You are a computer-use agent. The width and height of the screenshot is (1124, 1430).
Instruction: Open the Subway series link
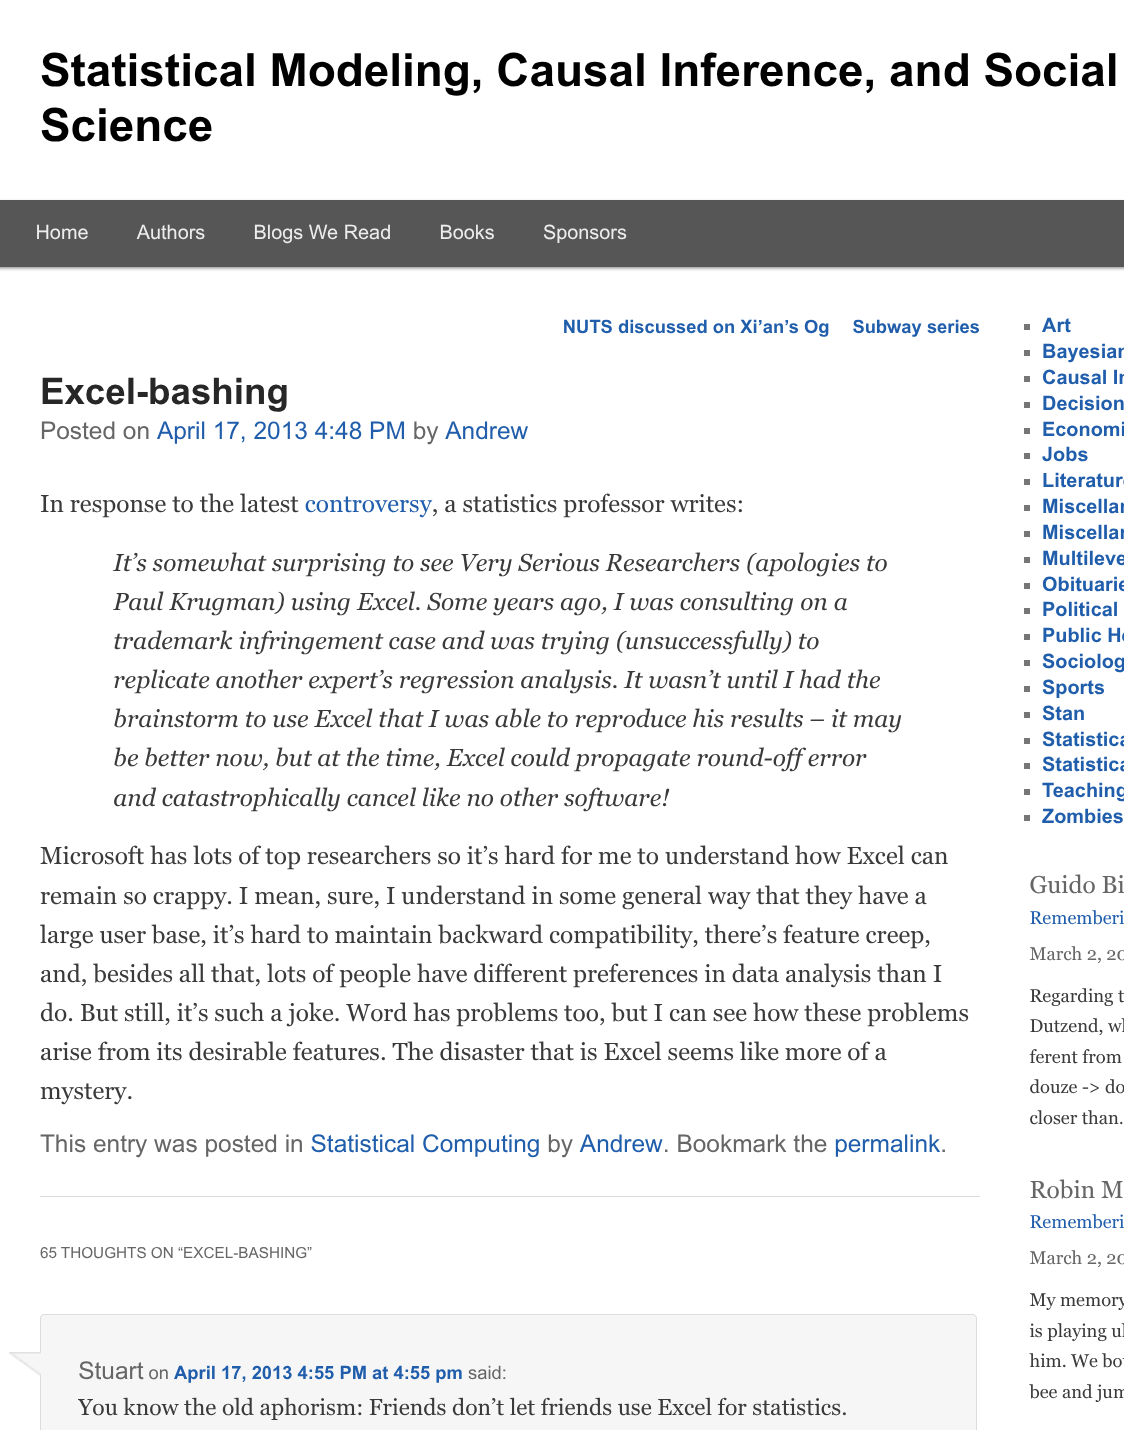pos(915,326)
